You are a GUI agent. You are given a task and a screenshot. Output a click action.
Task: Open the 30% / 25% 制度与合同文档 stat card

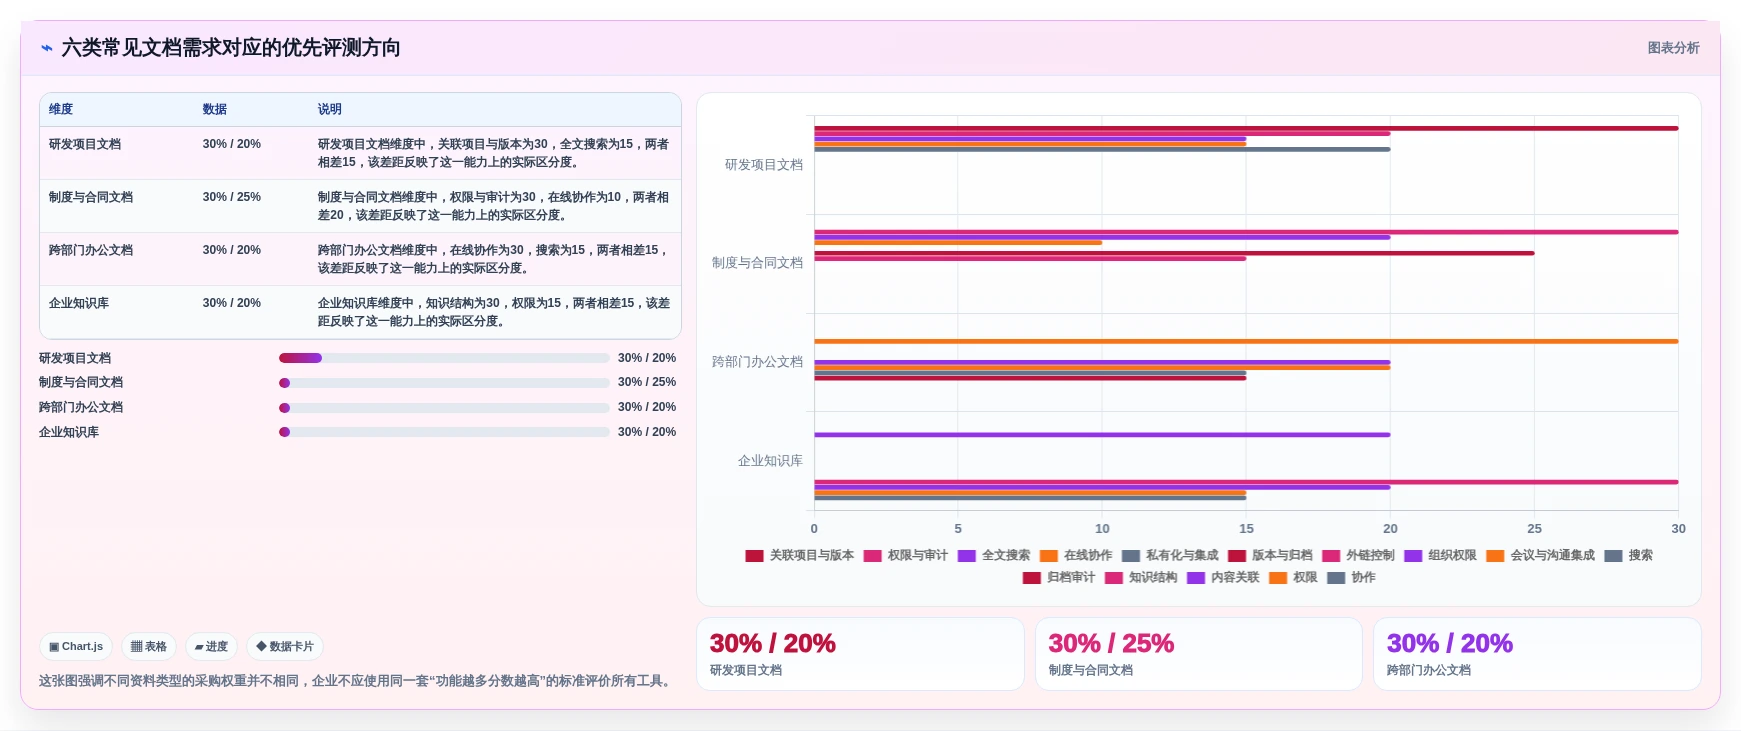(1198, 654)
